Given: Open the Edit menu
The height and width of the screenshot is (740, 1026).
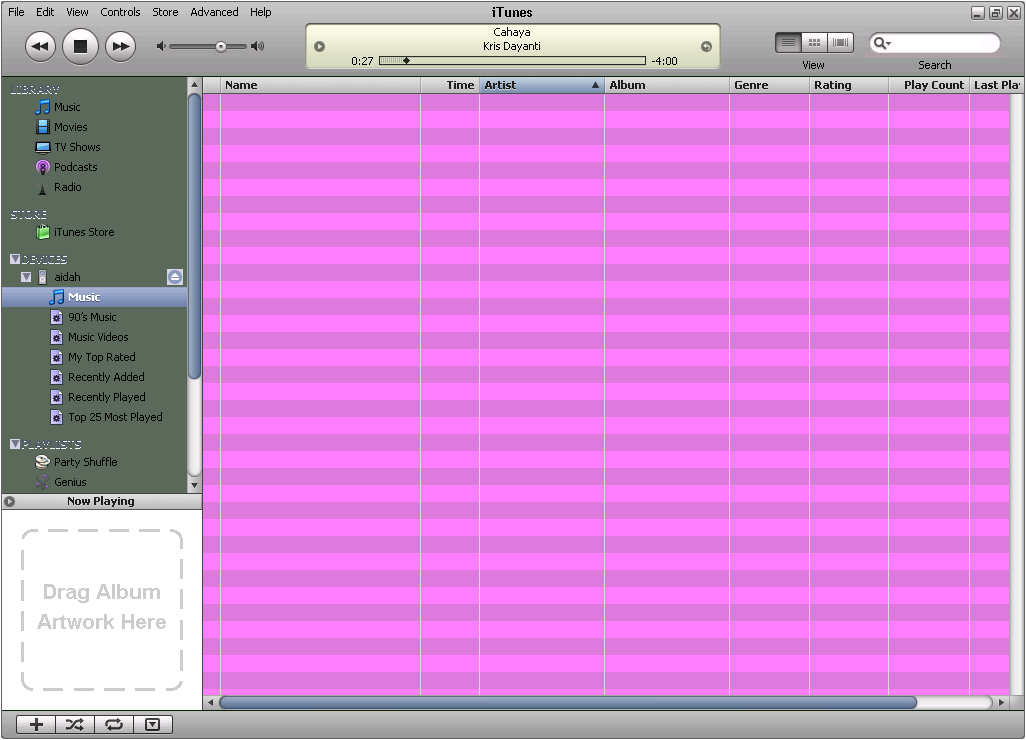Looking at the screenshot, I should (45, 12).
